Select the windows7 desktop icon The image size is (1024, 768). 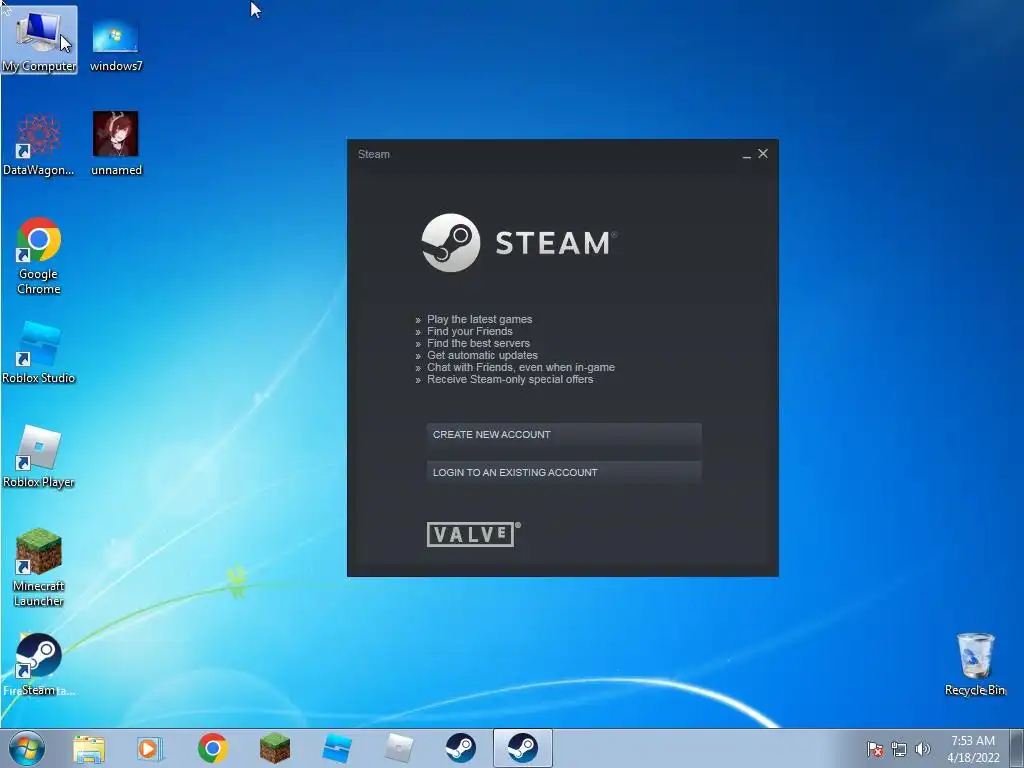click(116, 43)
